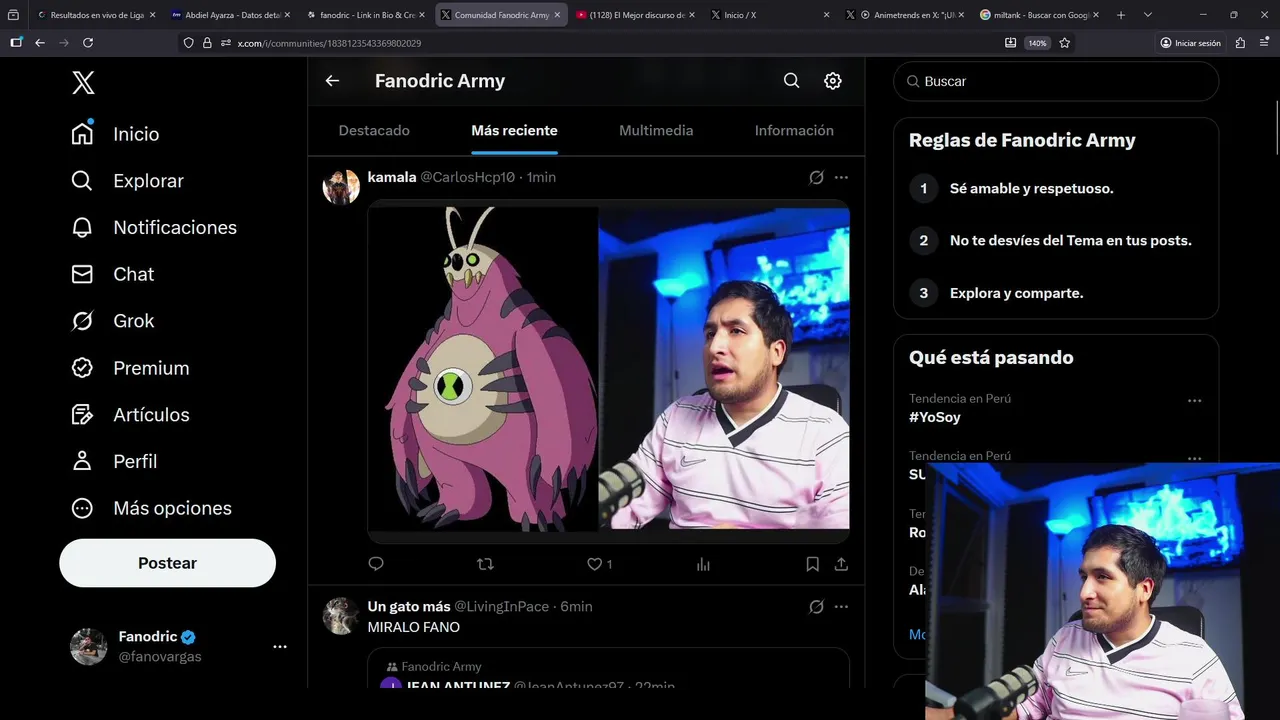1280x720 pixels.
Task: Switch to the Inicio / X browser tab
Action: click(768, 15)
